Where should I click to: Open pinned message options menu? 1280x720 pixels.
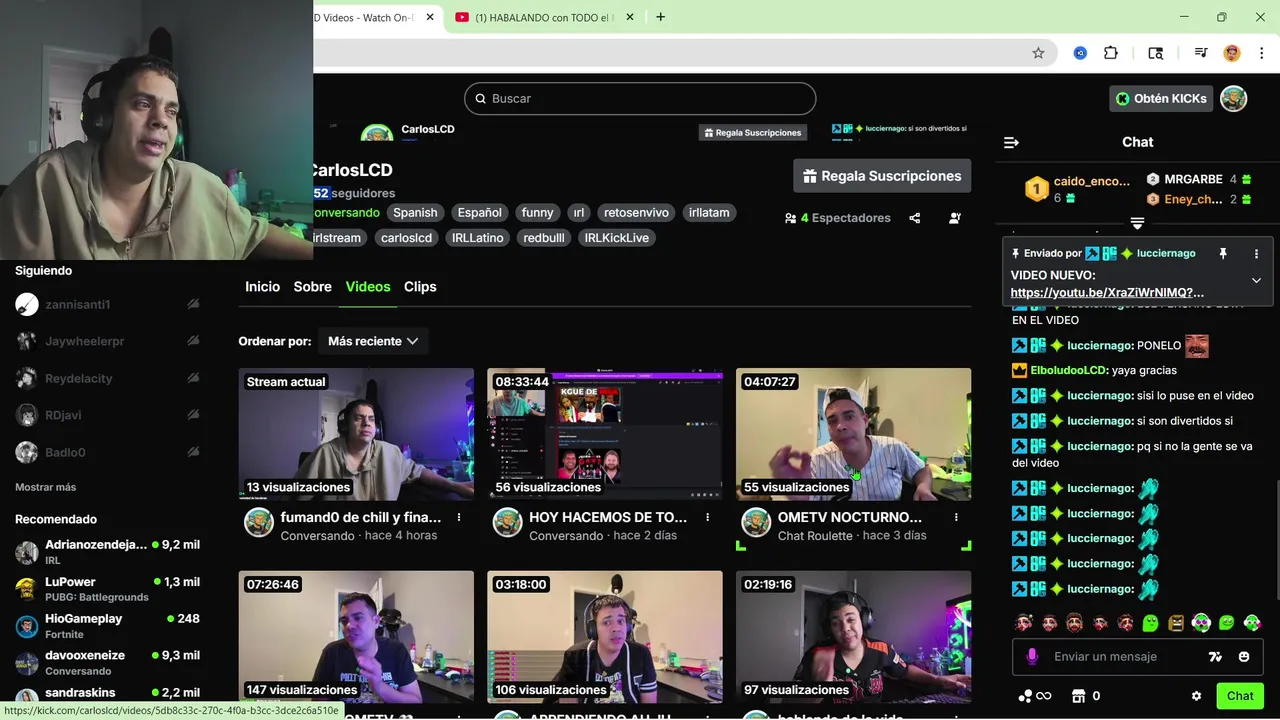click(x=1256, y=254)
